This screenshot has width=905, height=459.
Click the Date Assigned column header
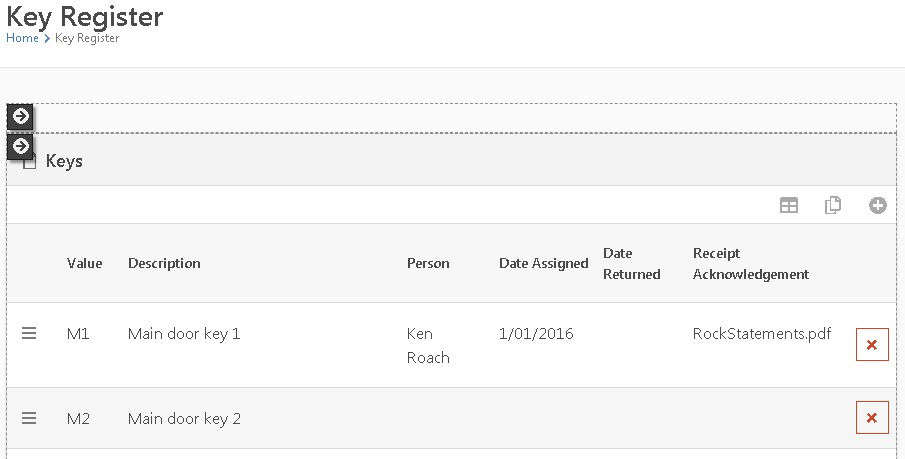coord(543,263)
